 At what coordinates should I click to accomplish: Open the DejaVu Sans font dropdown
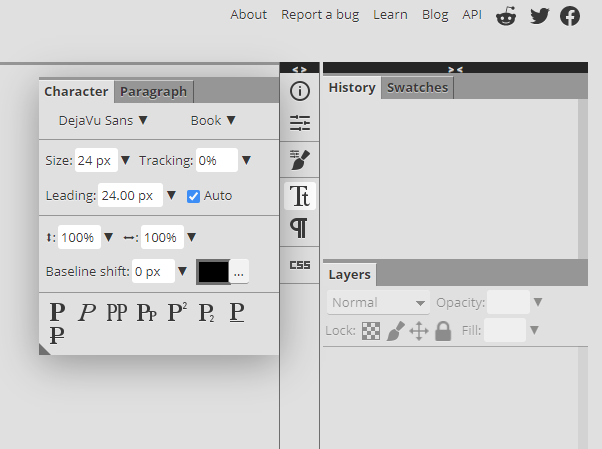tap(103, 120)
